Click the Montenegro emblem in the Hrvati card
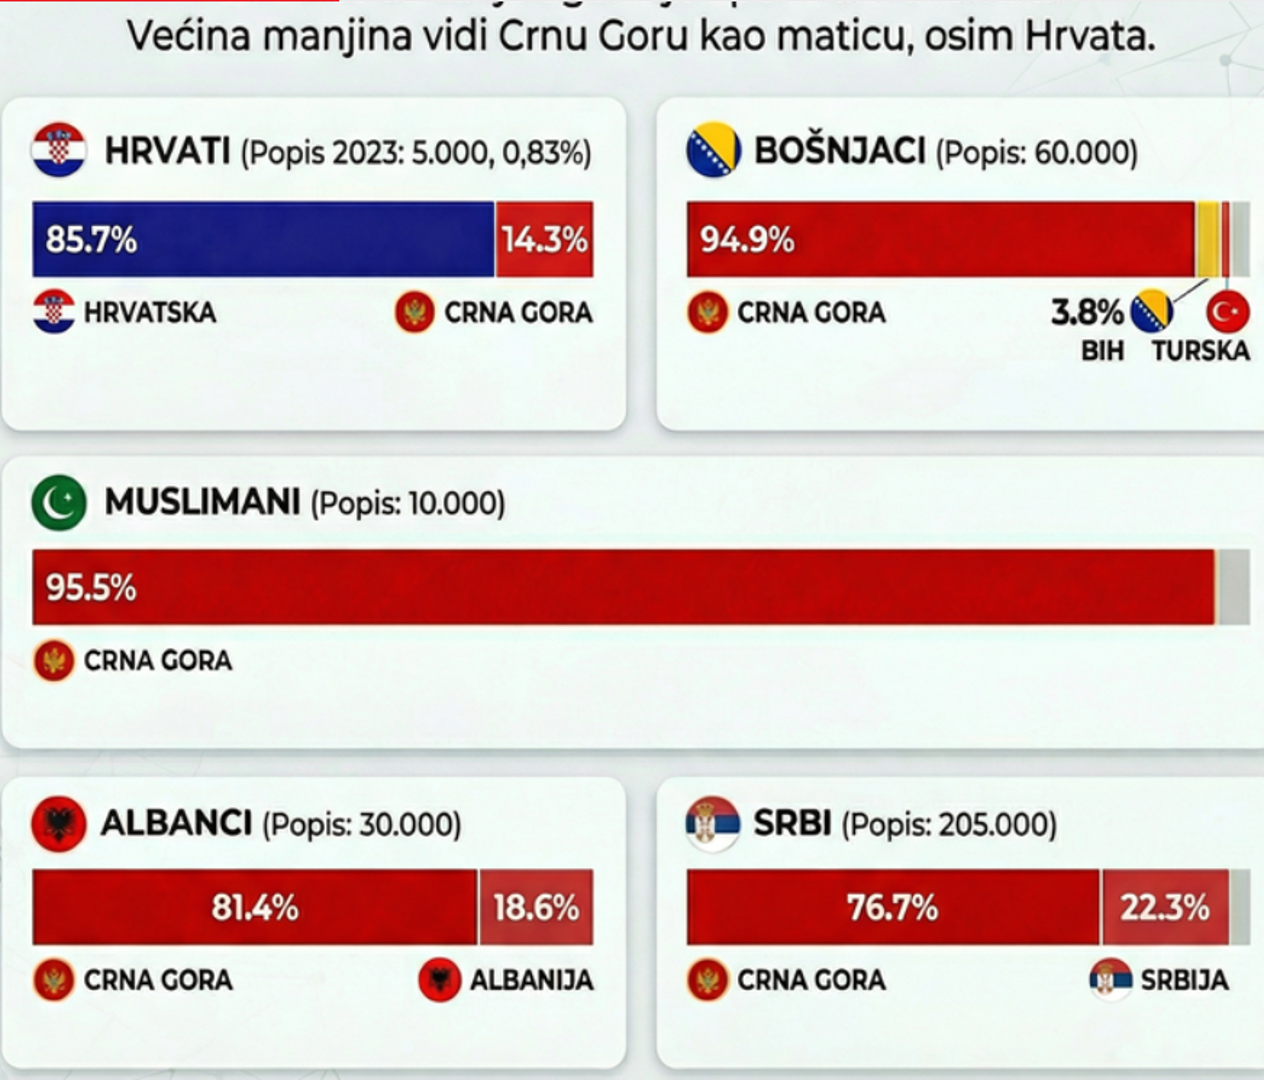Image resolution: width=1264 pixels, height=1080 pixels. point(415,312)
